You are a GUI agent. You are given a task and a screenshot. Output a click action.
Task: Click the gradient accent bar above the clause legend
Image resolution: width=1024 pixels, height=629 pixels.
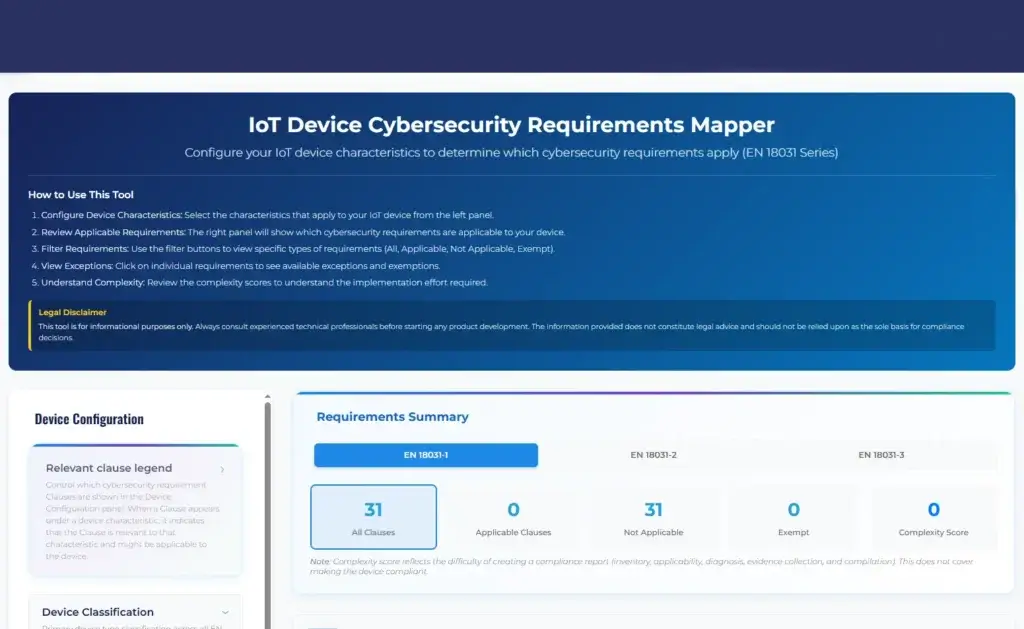(x=135, y=443)
